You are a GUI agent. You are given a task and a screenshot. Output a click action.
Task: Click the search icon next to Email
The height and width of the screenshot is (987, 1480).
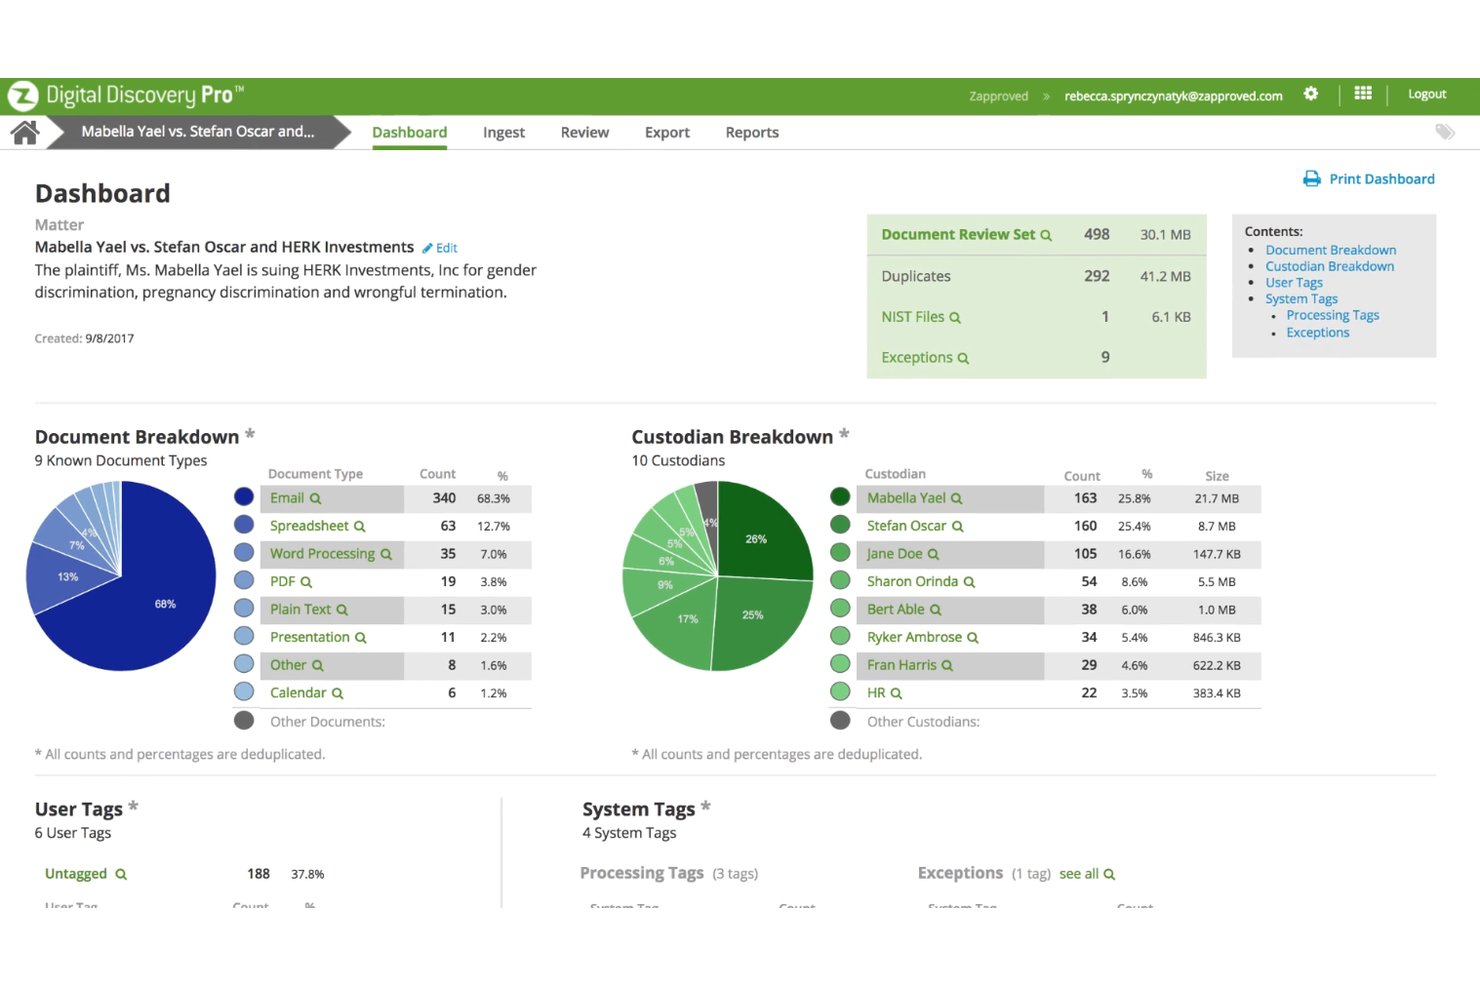pos(315,499)
